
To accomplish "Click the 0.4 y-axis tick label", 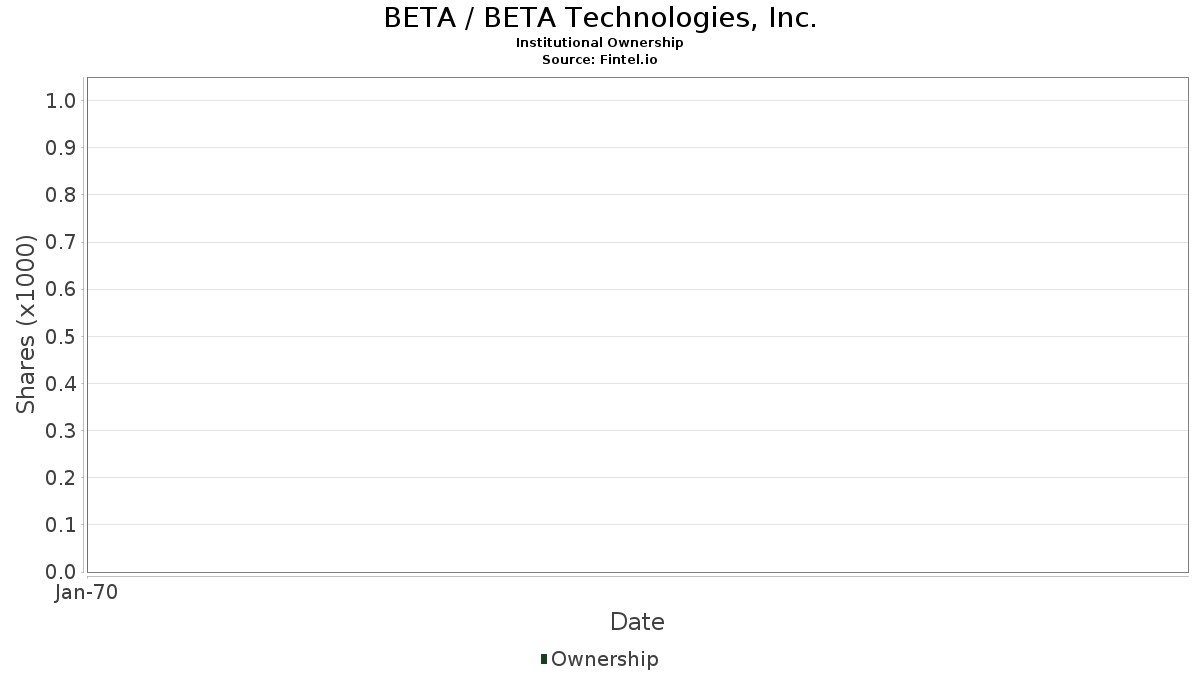I will [x=60, y=384].
